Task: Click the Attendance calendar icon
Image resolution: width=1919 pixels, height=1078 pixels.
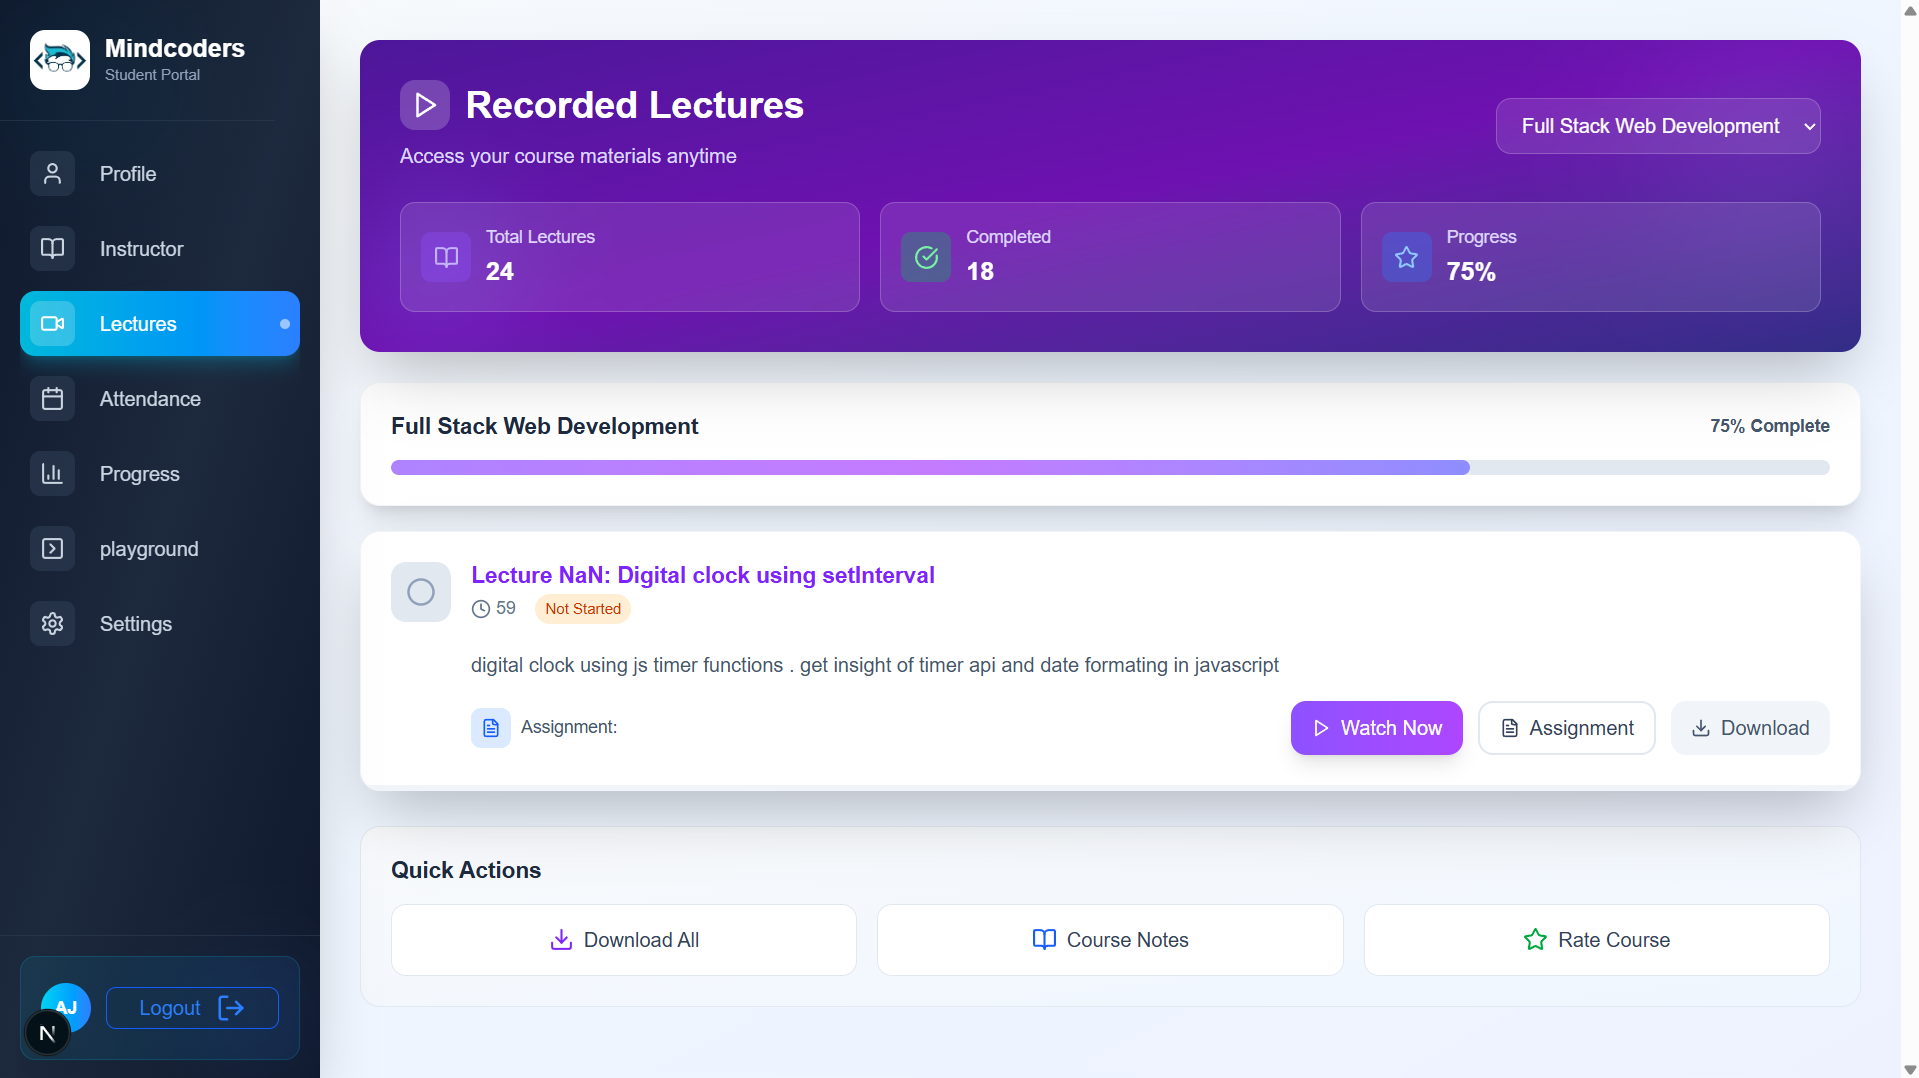Action: tap(51, 398)
